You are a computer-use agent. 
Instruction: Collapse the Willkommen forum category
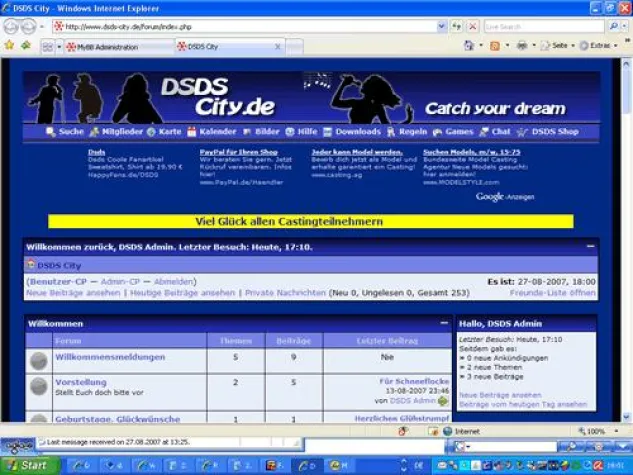pyautogui.click(x=444, y=324)
